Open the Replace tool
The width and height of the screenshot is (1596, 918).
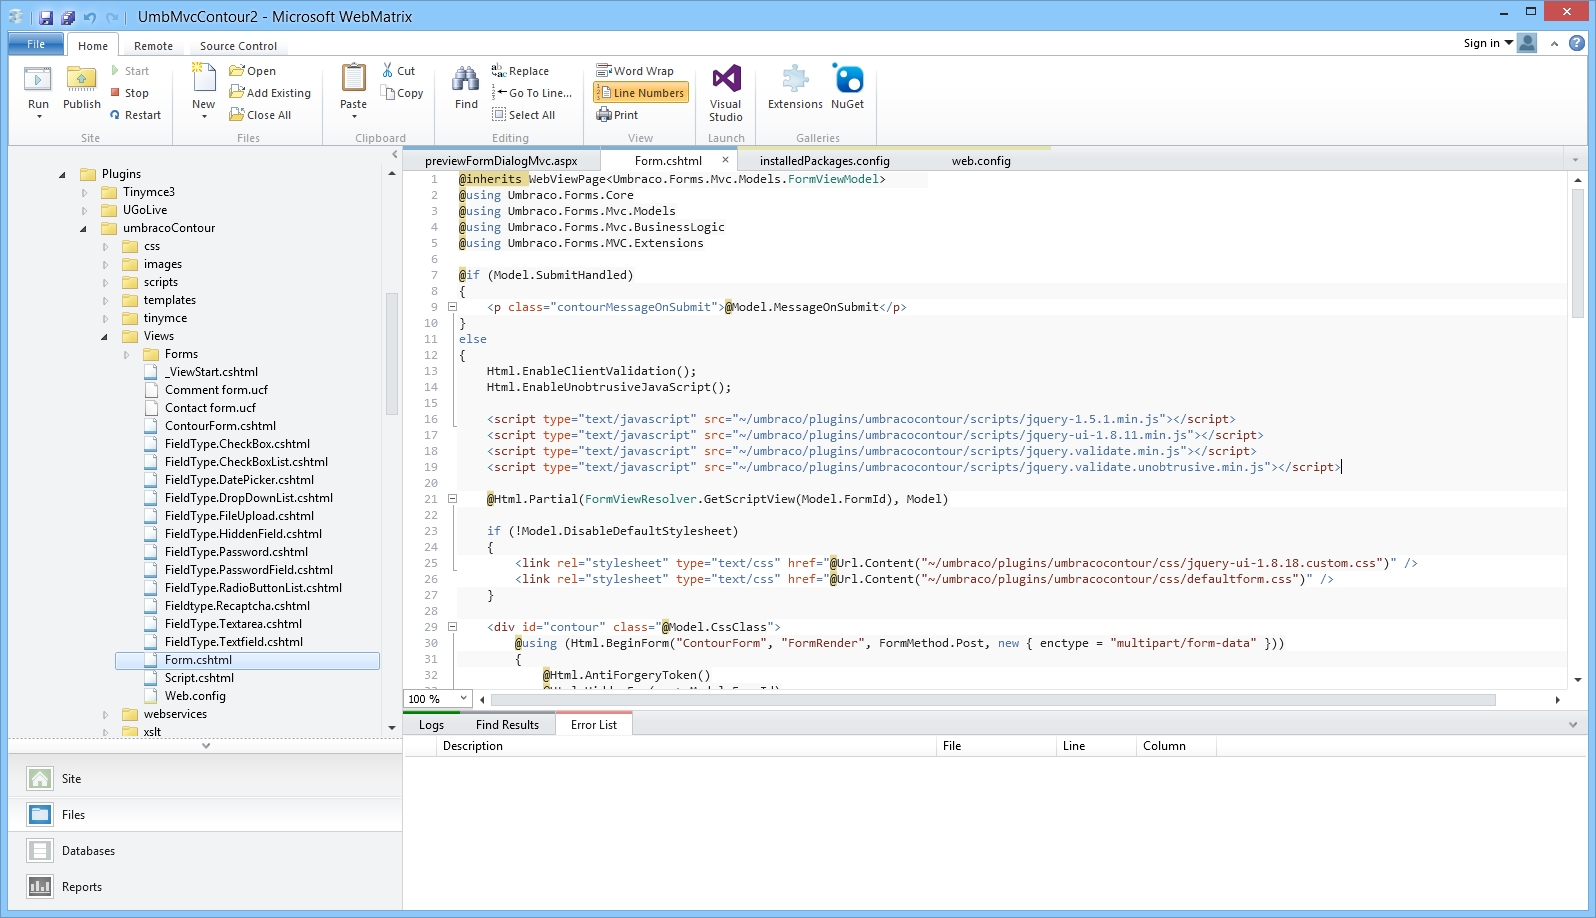520,71
